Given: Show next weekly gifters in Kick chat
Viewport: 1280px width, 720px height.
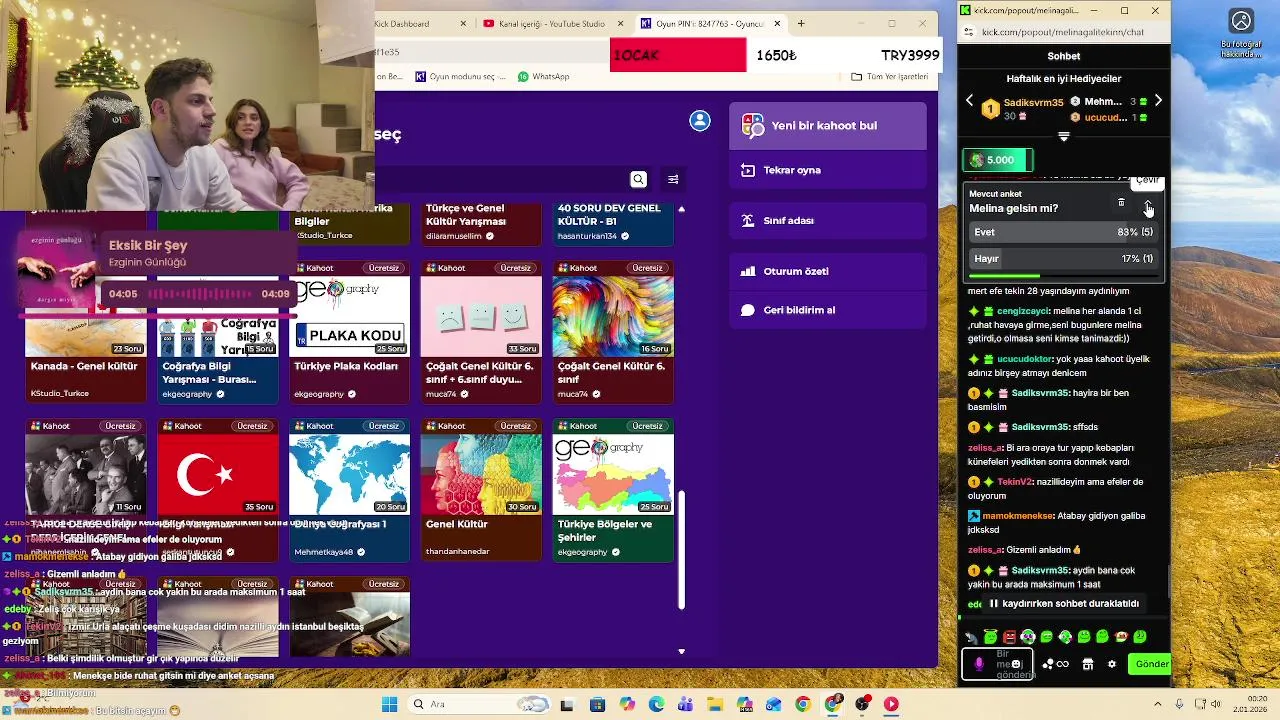Looking at the screenshot, I should coord(1158,101).
